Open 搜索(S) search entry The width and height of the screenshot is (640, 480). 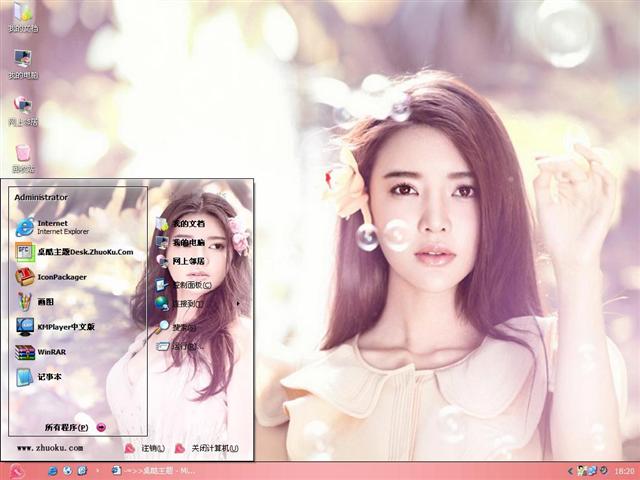point(176,327)
